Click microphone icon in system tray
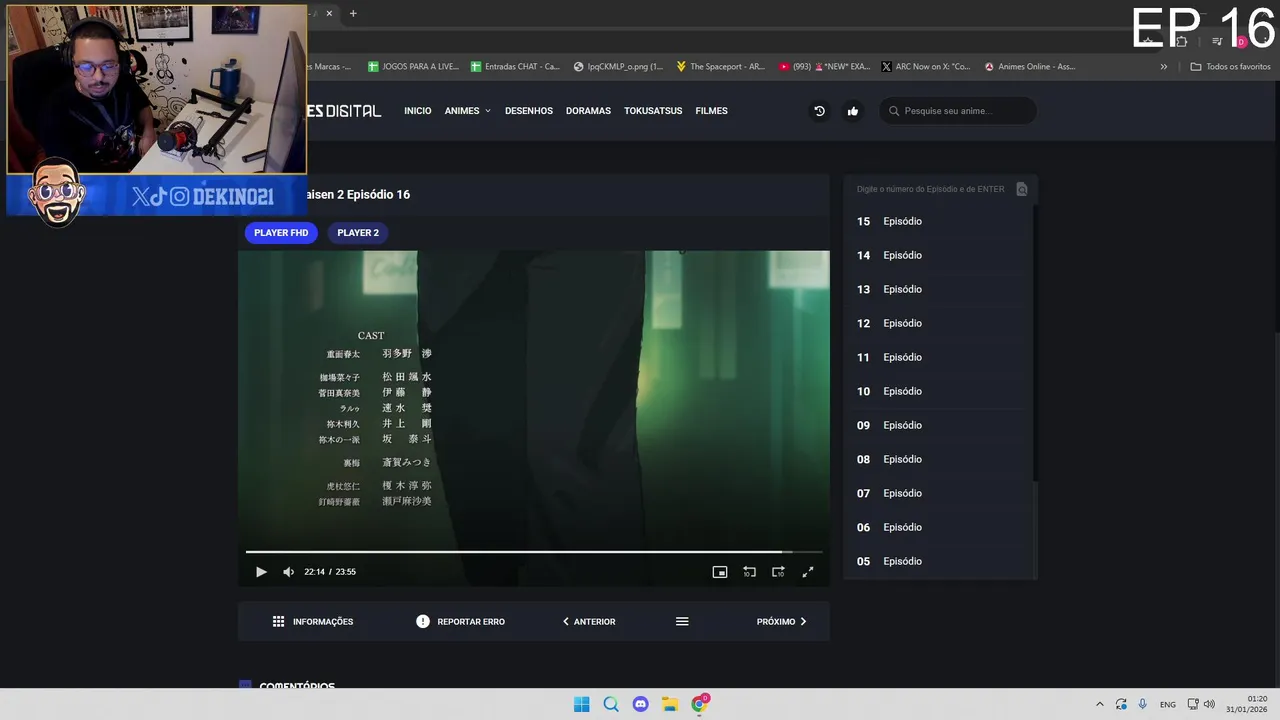1280x720 pixels. pyautogui.click(x=1142, y=704)
